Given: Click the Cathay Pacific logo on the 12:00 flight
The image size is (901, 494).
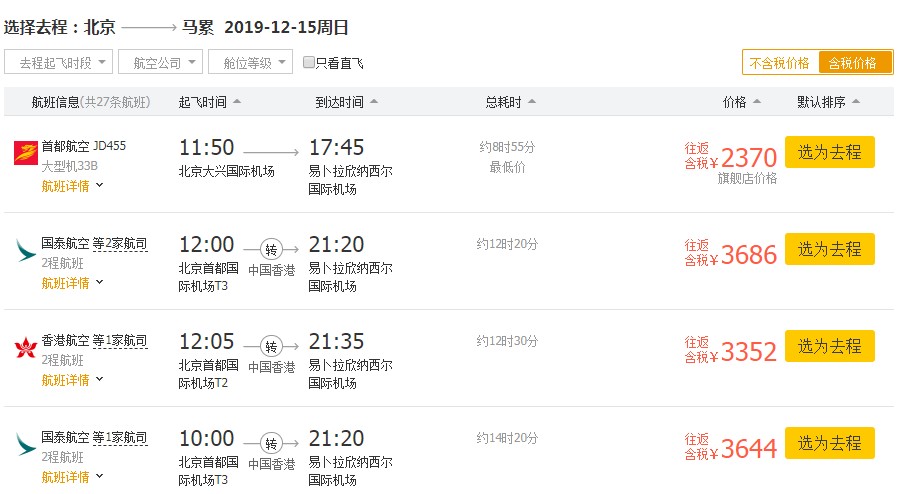Looking at the screenshot, I should [x=25, y=248].
